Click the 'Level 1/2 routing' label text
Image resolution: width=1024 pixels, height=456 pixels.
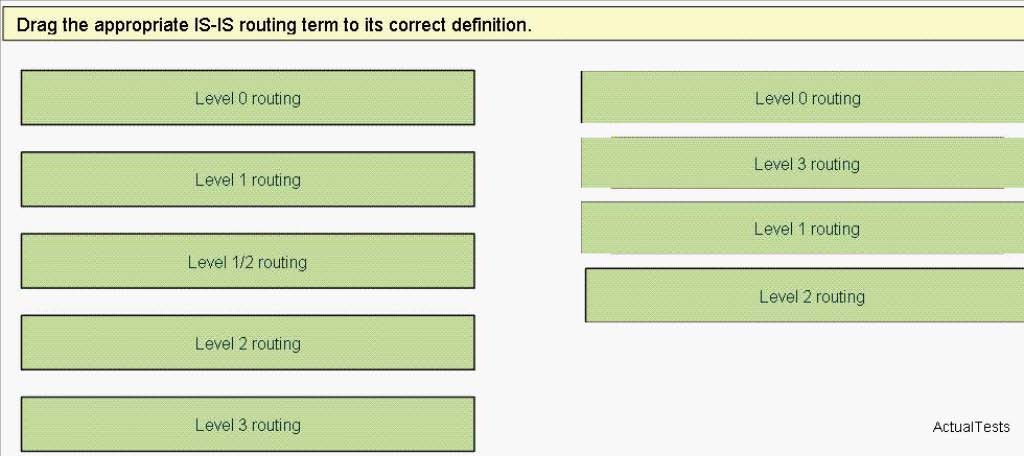coord(248,262)
